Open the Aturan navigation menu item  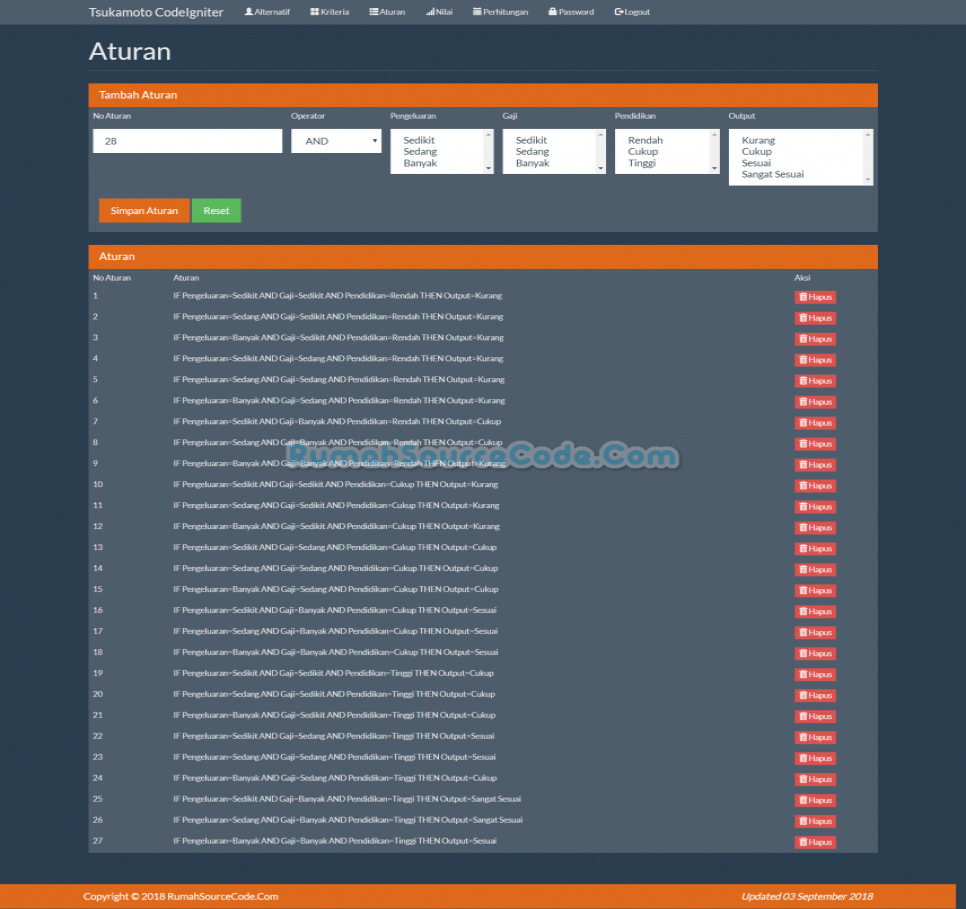coord(387,12)
